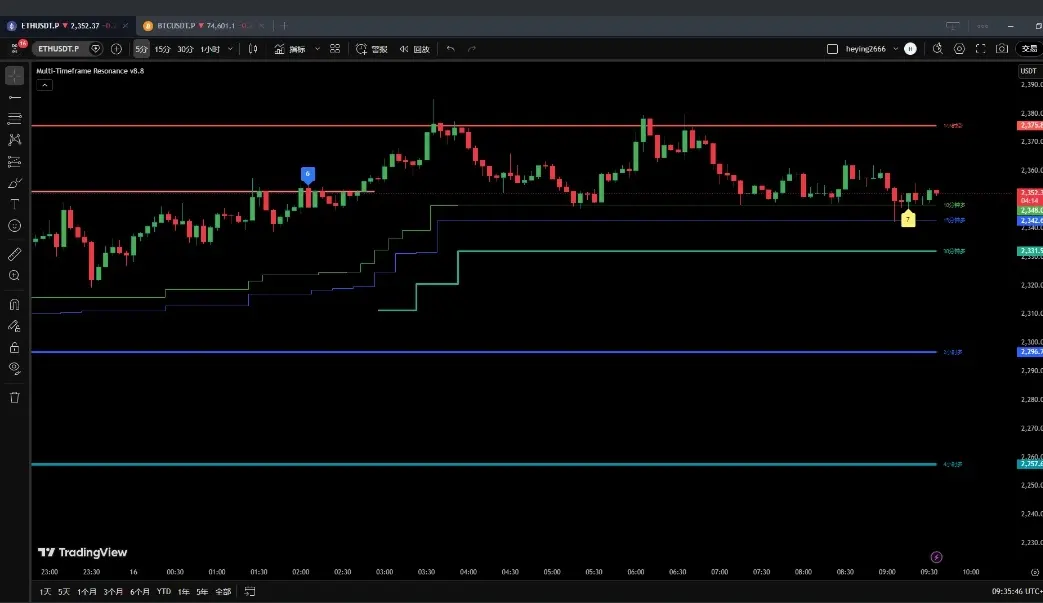Set range to YTD
Image resolution: width=1043 pixels, height=603 pixels.
pos(164,592)
